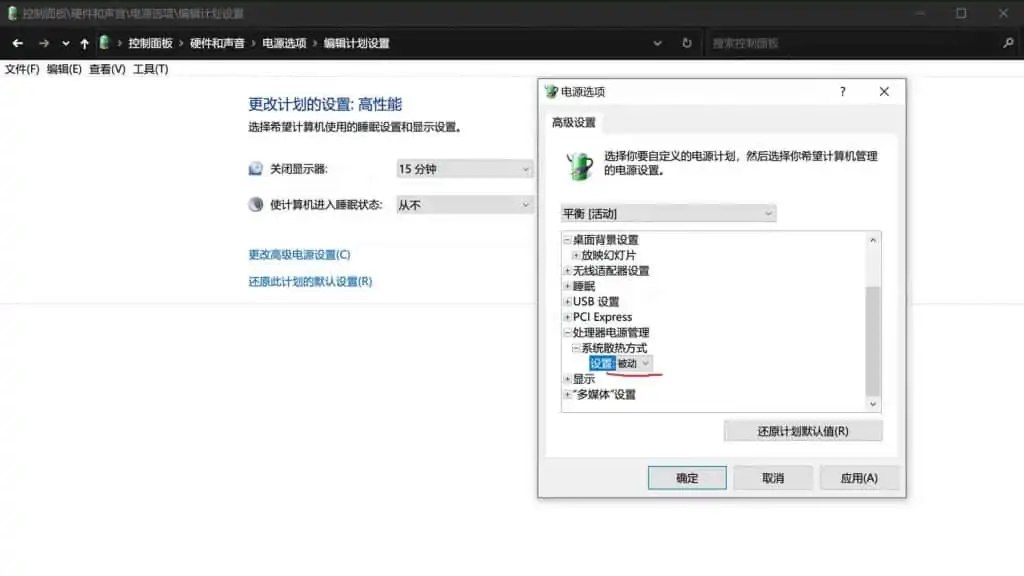Open the 平衡 [活动] power plan dropdown

pos(668,213)
